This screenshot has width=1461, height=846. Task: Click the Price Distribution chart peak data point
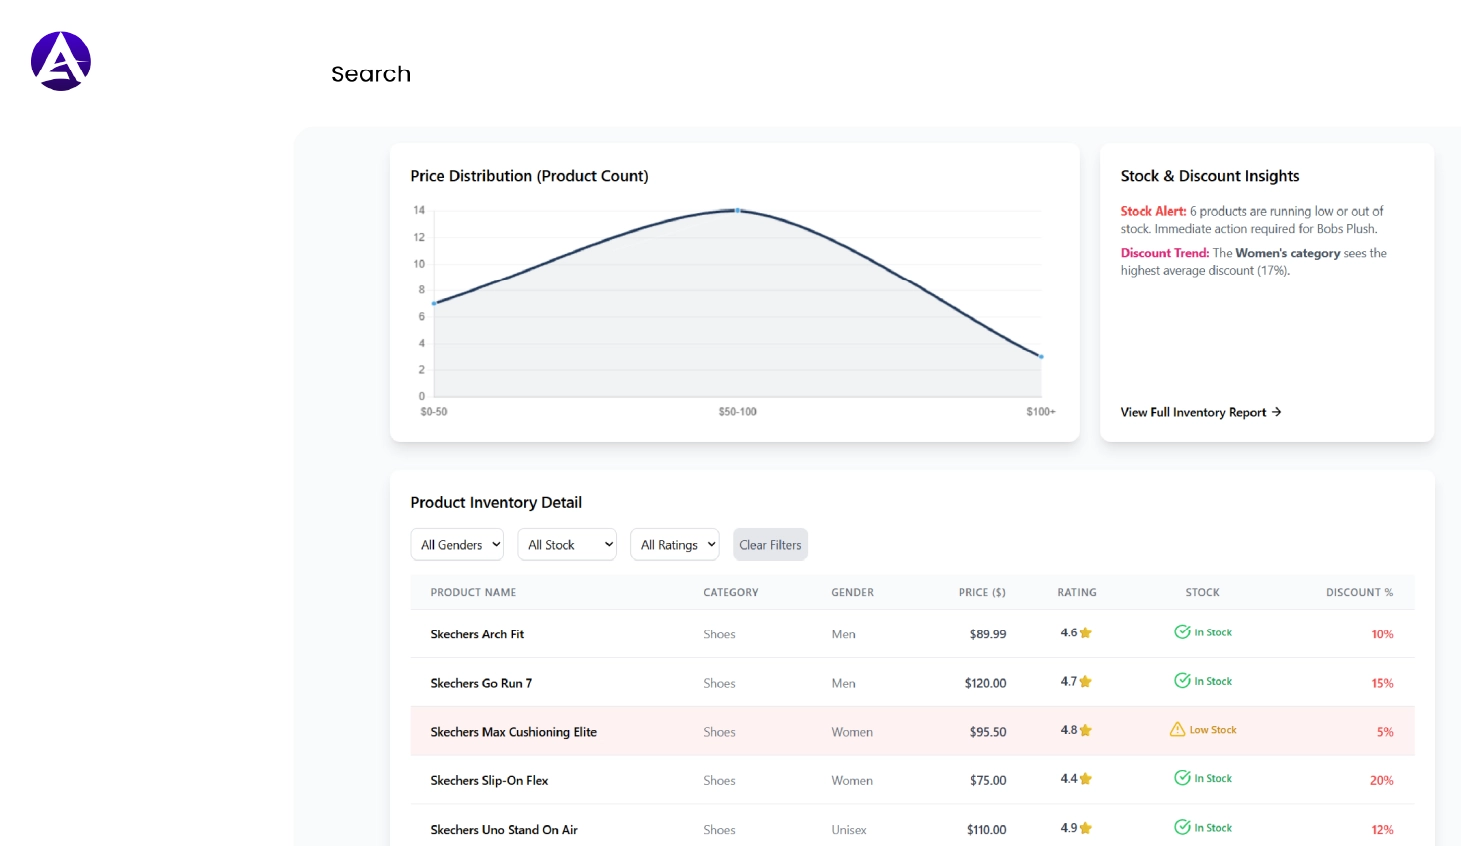(737, 210)
